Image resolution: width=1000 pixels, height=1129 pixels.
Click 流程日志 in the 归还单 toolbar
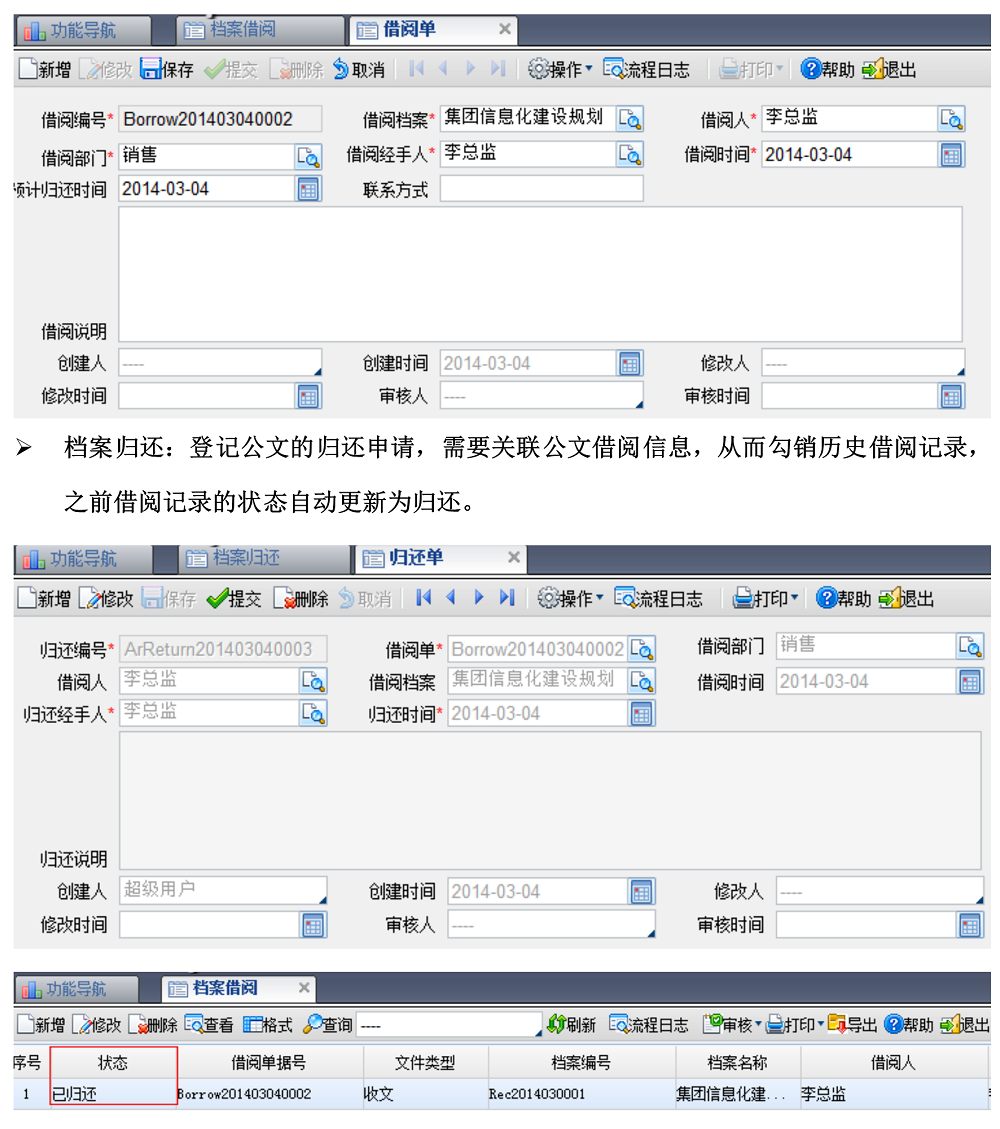click(658, 598)
